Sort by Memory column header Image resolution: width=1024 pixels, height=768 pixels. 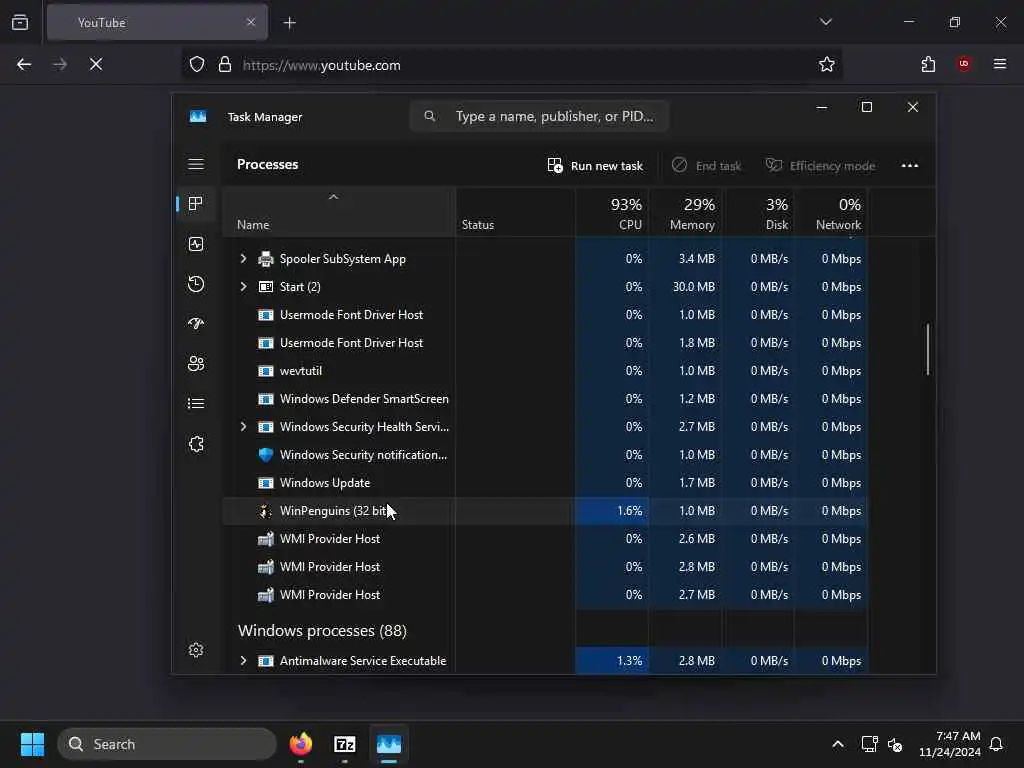(x=686, y=213)
